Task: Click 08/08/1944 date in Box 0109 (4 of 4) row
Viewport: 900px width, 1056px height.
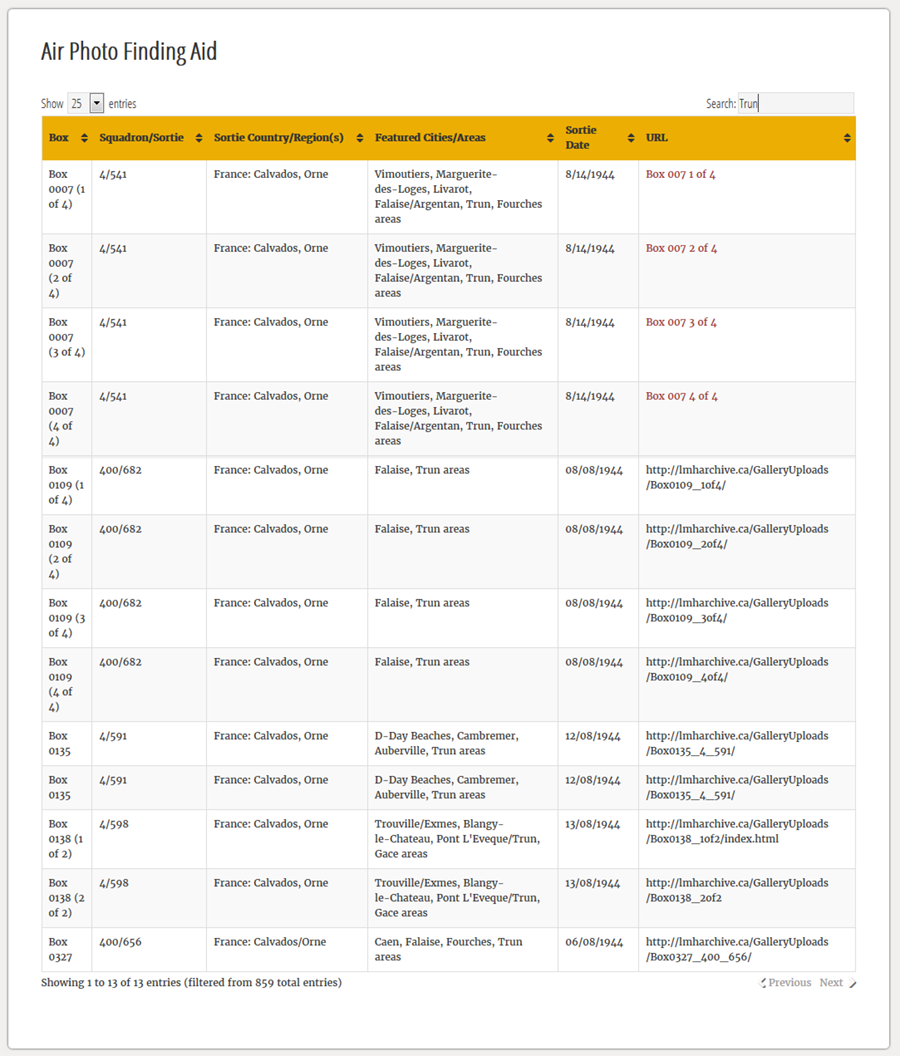Action: click(x=598, y=684)
